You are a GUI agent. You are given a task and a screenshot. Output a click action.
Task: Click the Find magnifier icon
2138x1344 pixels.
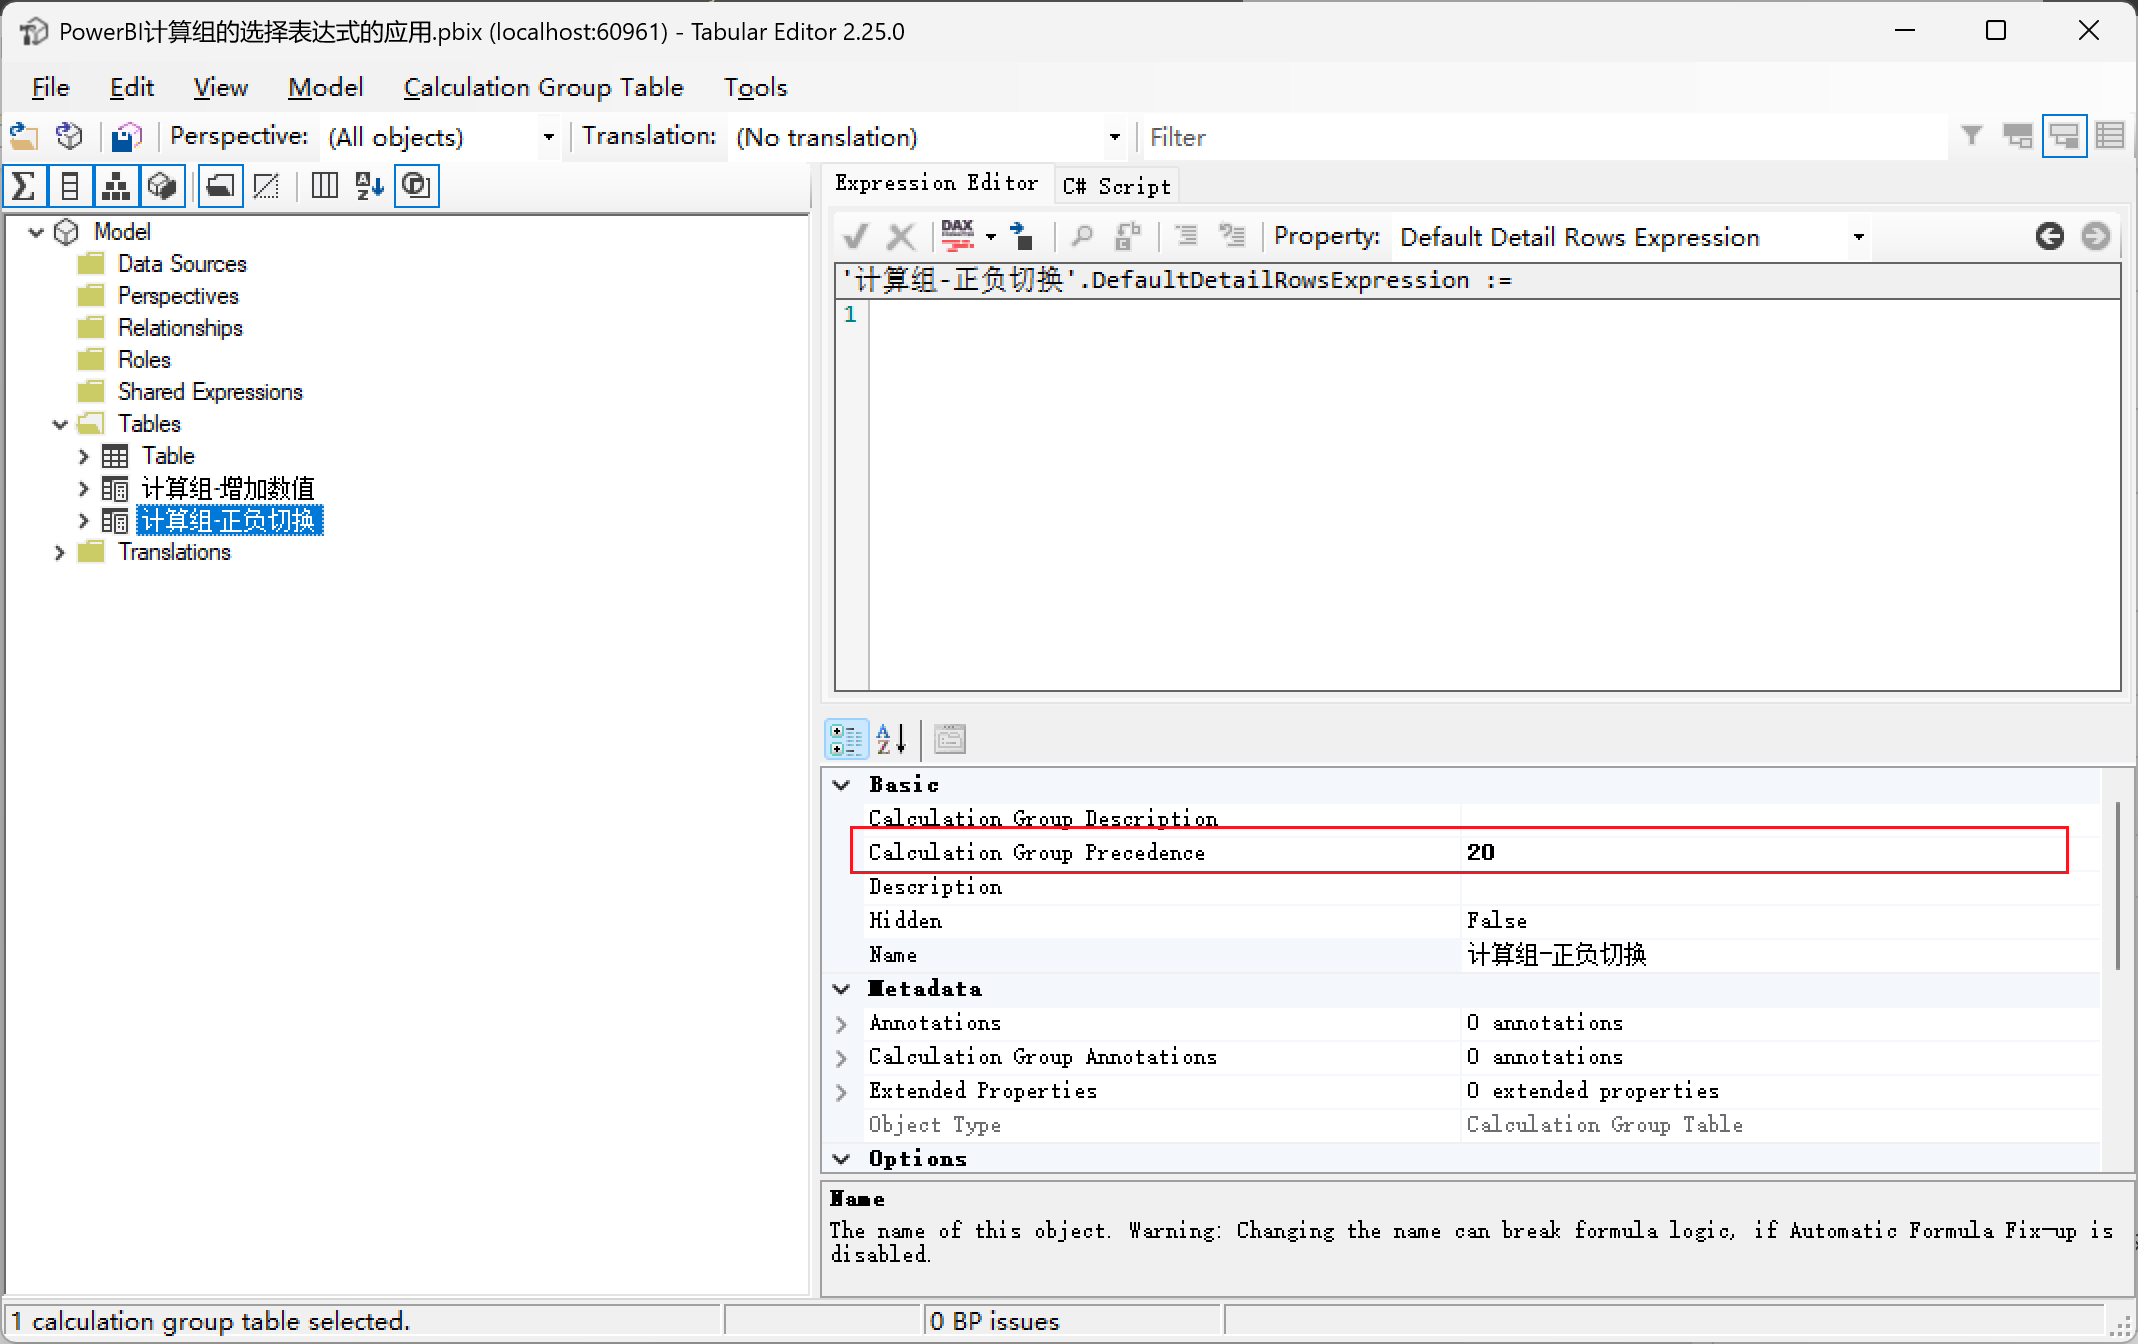coord(1081,237)
